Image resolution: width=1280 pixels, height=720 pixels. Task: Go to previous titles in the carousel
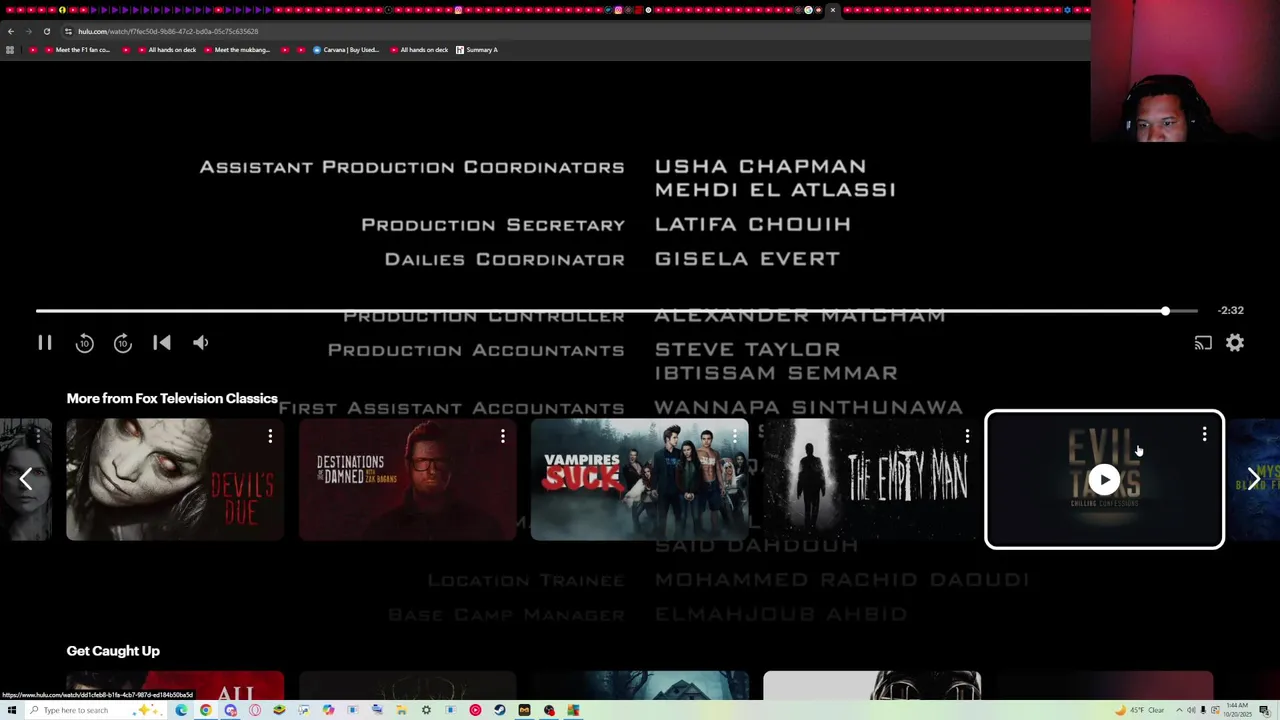click(x=26, y=480)
